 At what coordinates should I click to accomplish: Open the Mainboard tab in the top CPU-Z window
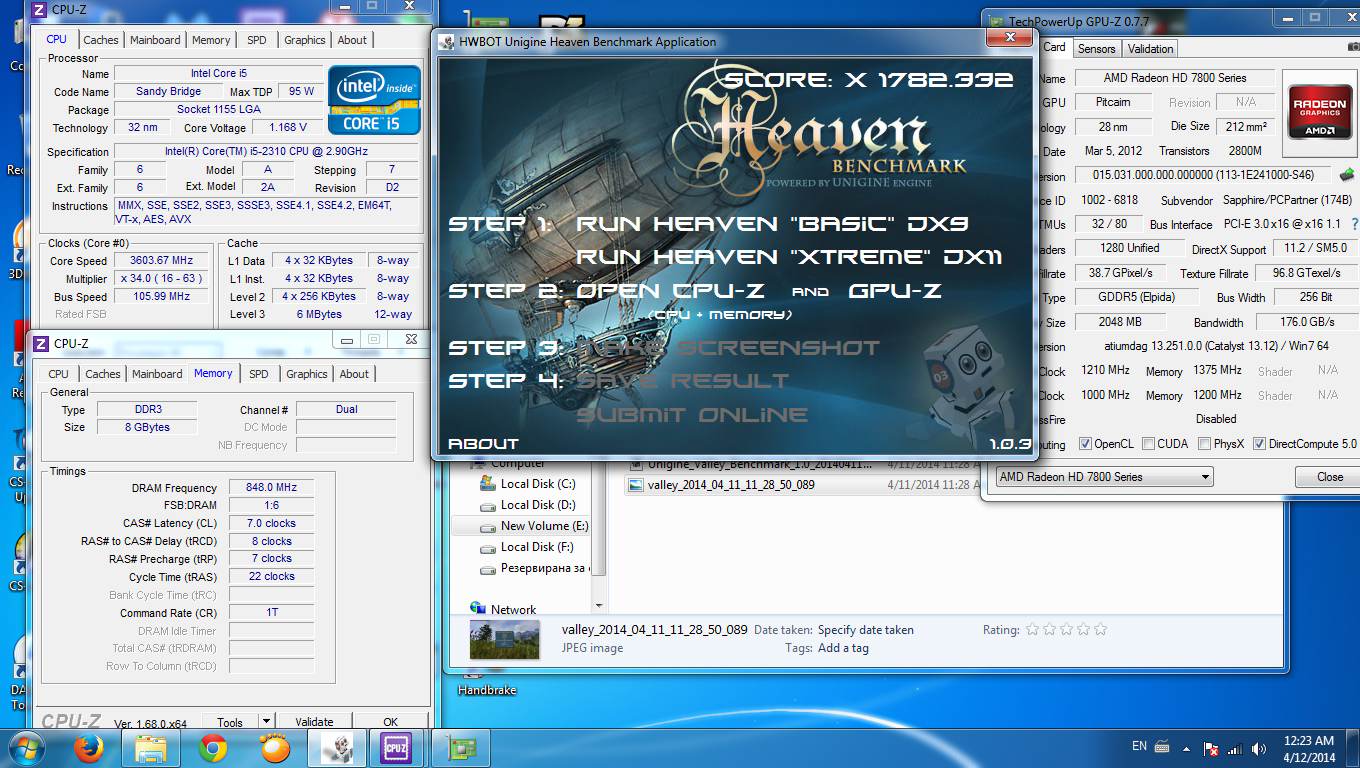click(x=155, y=40)
